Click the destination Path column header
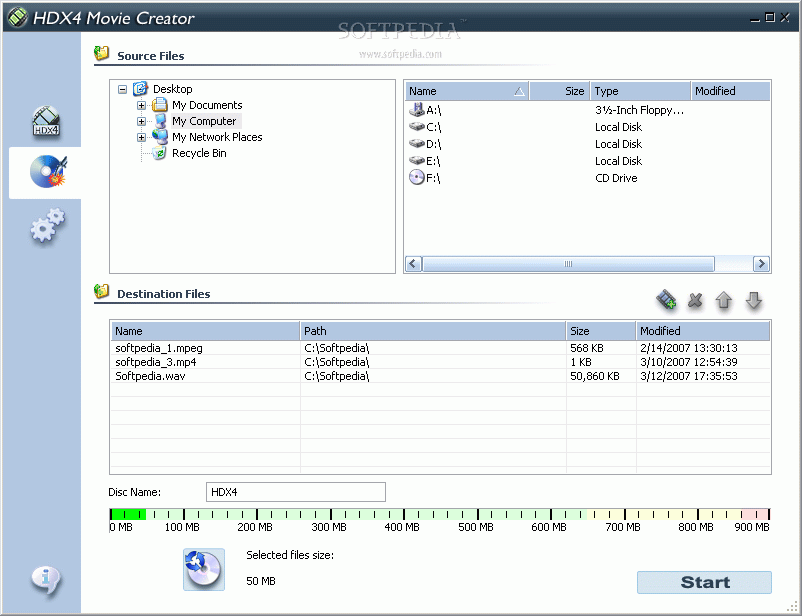 [433, 331]
